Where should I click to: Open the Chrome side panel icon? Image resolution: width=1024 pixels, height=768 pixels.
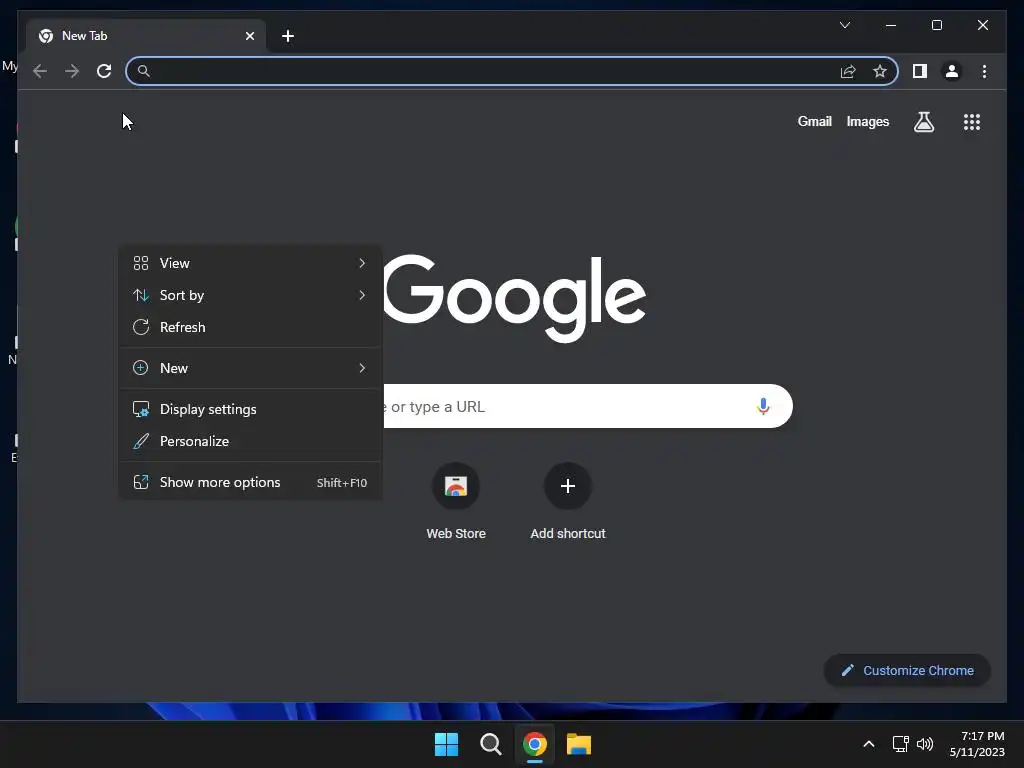(x=920, y=71)
